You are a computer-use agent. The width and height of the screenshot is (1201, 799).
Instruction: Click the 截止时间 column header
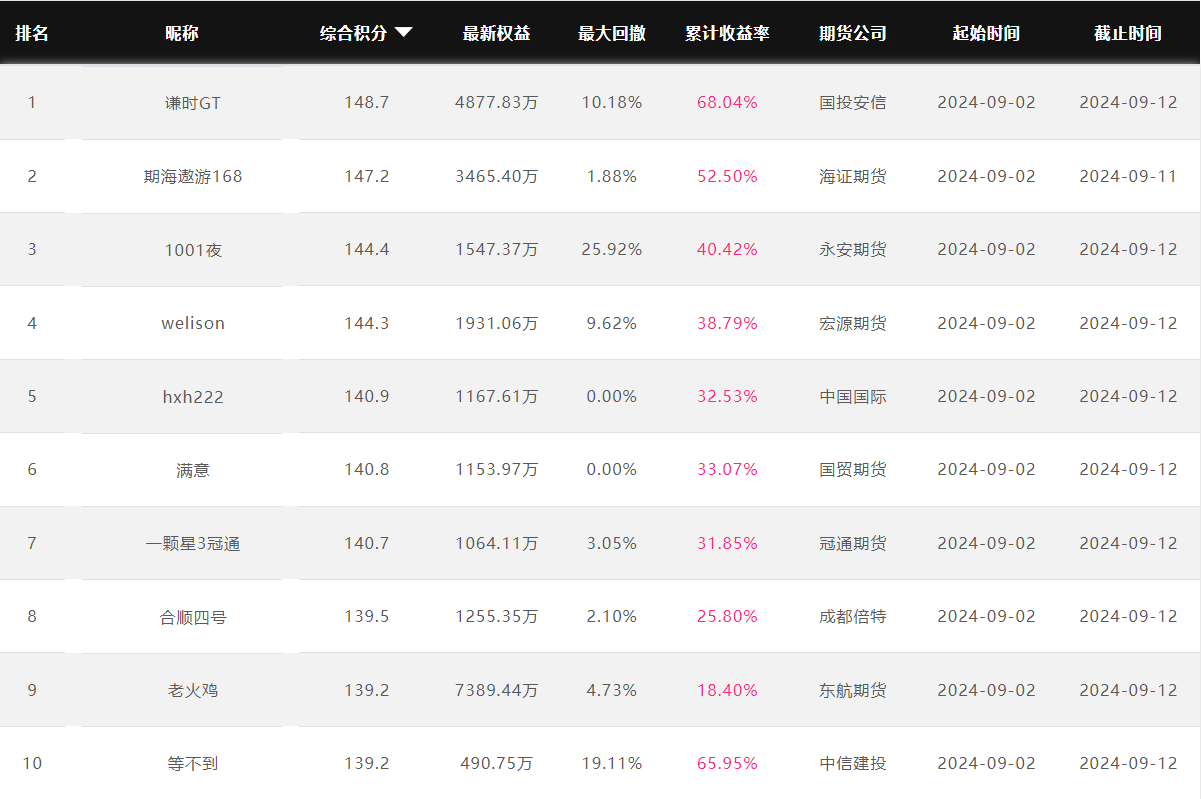pos(1128,33)
